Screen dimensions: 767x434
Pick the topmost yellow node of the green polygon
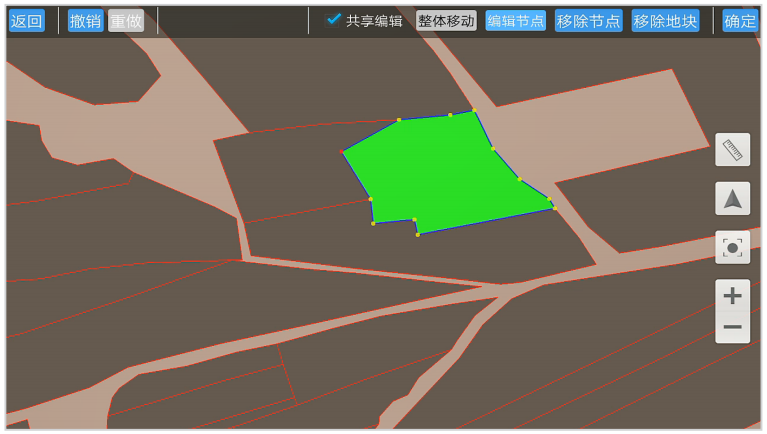pos(474,110)
